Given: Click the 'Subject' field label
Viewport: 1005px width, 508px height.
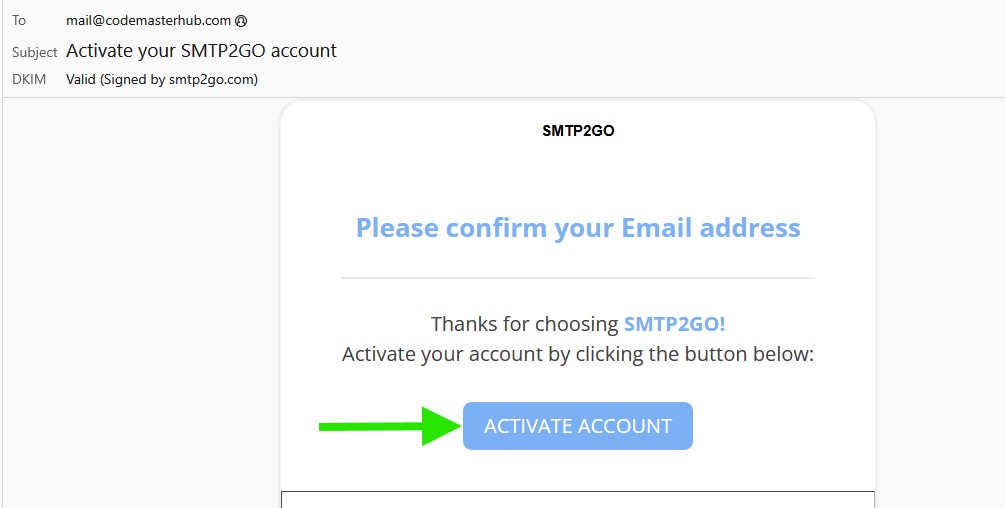Looking at the screenshot, I should (x=35, y=51).
